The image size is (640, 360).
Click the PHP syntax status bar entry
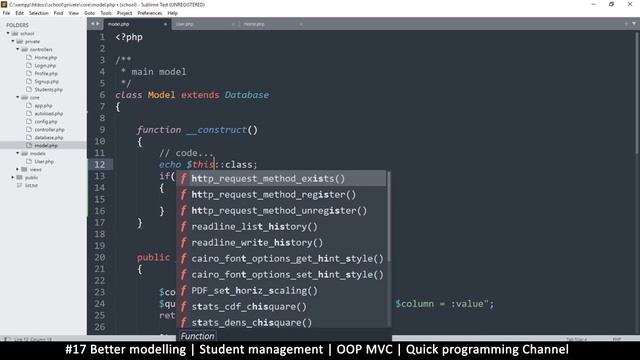[x=617, y=339]
